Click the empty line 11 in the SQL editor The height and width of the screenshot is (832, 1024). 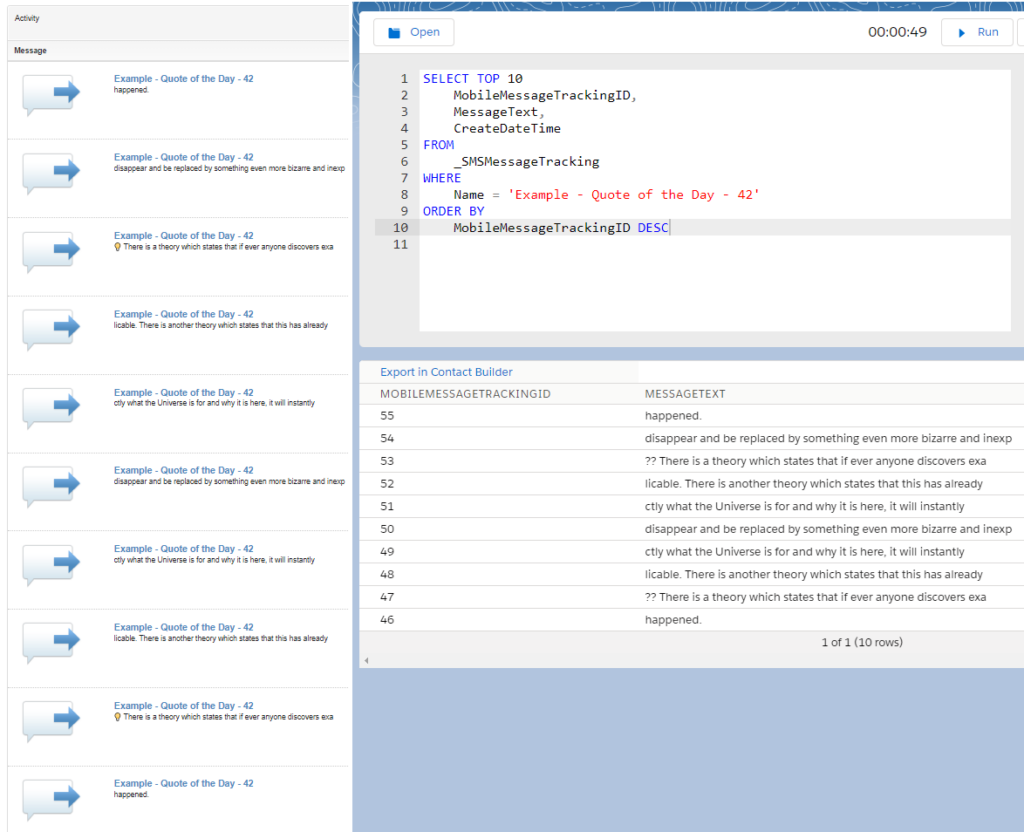(x=600, y=245)
